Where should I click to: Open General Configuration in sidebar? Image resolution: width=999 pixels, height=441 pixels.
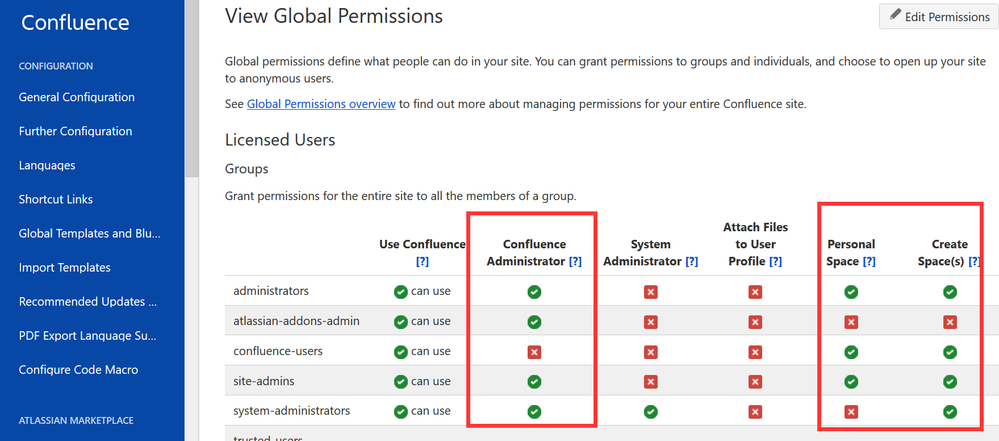[x=76, y=98]
